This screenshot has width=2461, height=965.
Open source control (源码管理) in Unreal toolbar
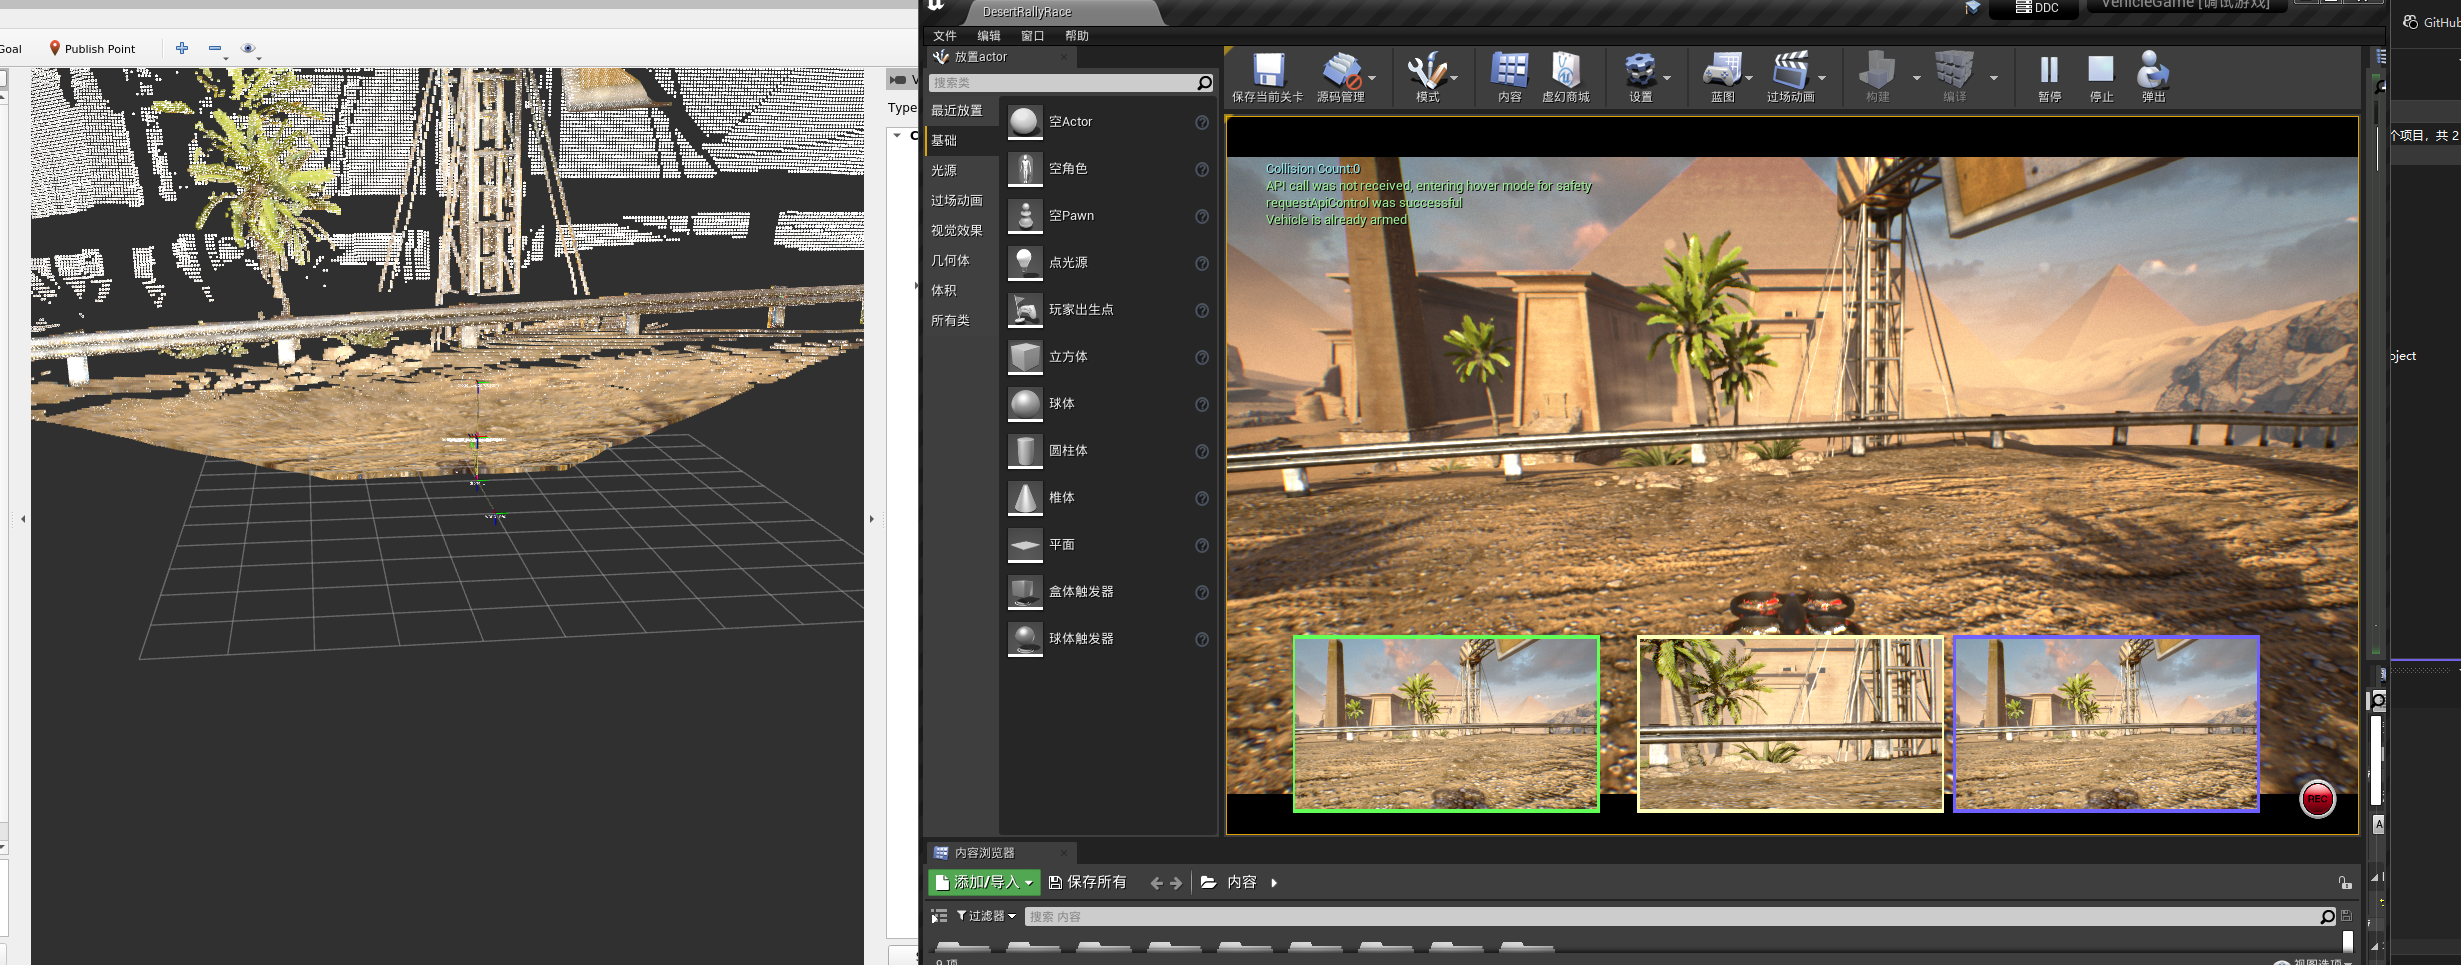click(x=1340, y=71)
